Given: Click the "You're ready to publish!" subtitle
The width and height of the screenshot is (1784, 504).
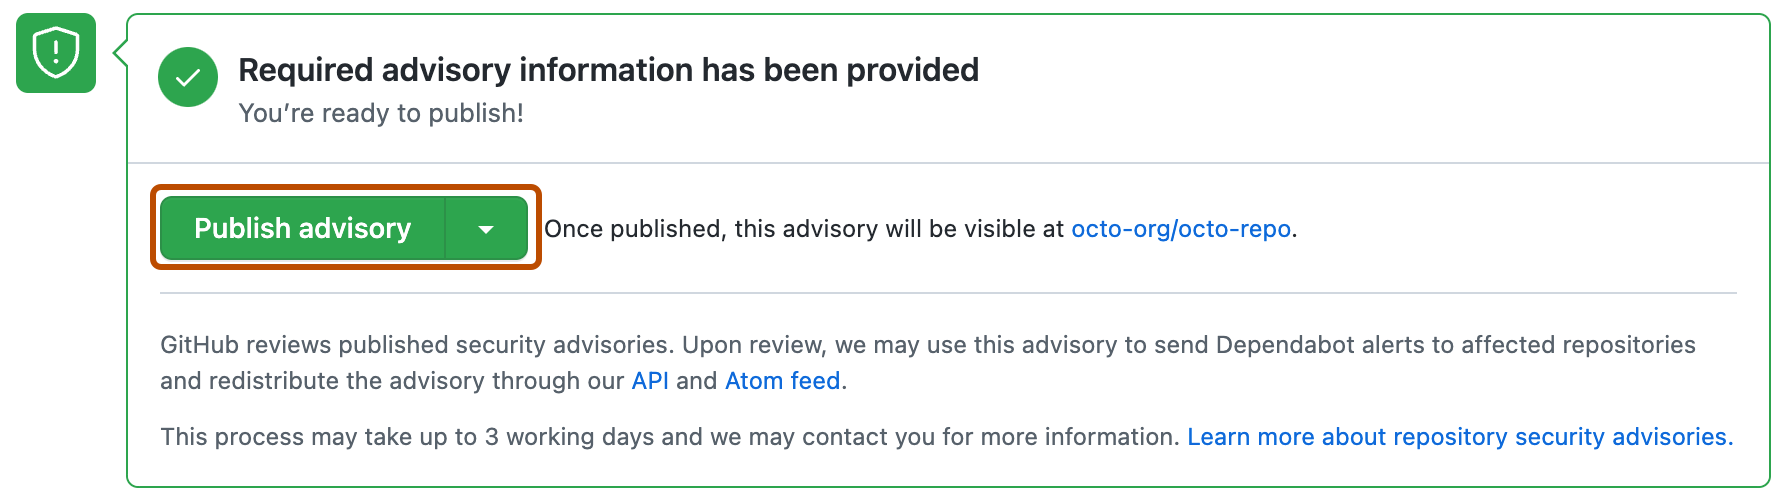Looking at the screenshot, I should click(381, 113).
